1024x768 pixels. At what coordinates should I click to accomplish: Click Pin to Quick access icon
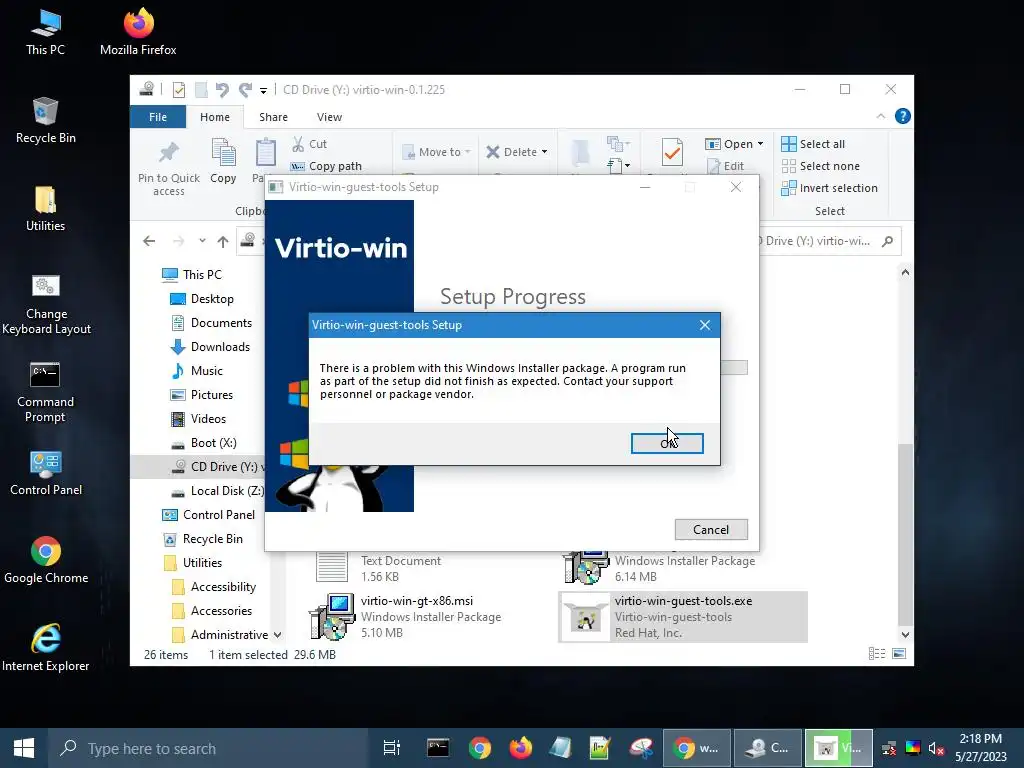tap(168, 153)
